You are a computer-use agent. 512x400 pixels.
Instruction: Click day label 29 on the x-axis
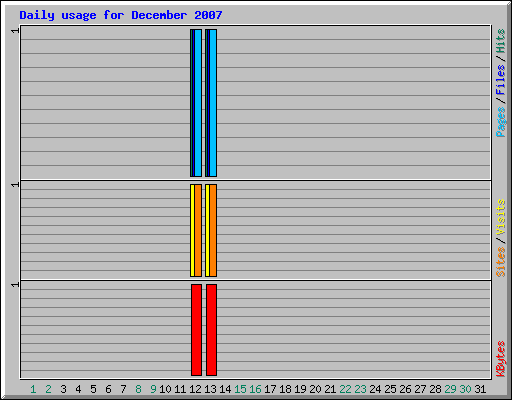pyautogui.click(x=450, y=389)
